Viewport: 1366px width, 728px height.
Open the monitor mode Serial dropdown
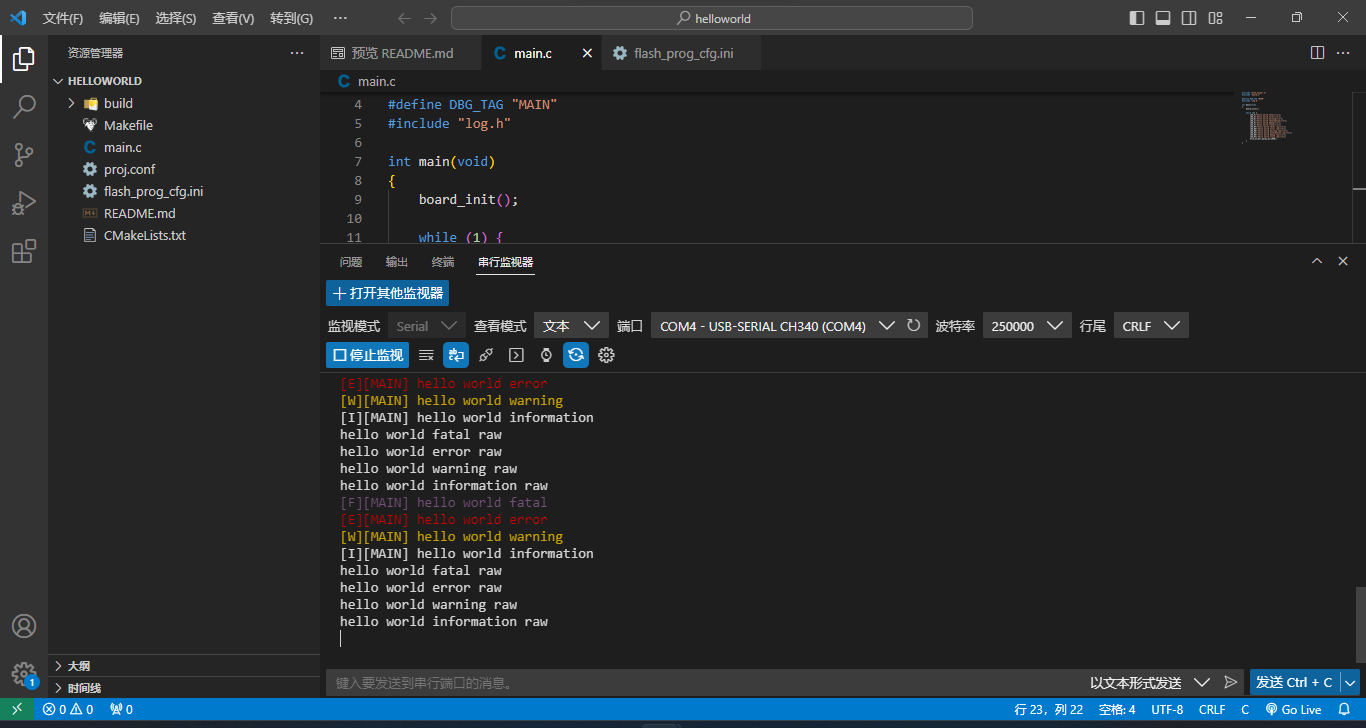click(x=427, y=325)
